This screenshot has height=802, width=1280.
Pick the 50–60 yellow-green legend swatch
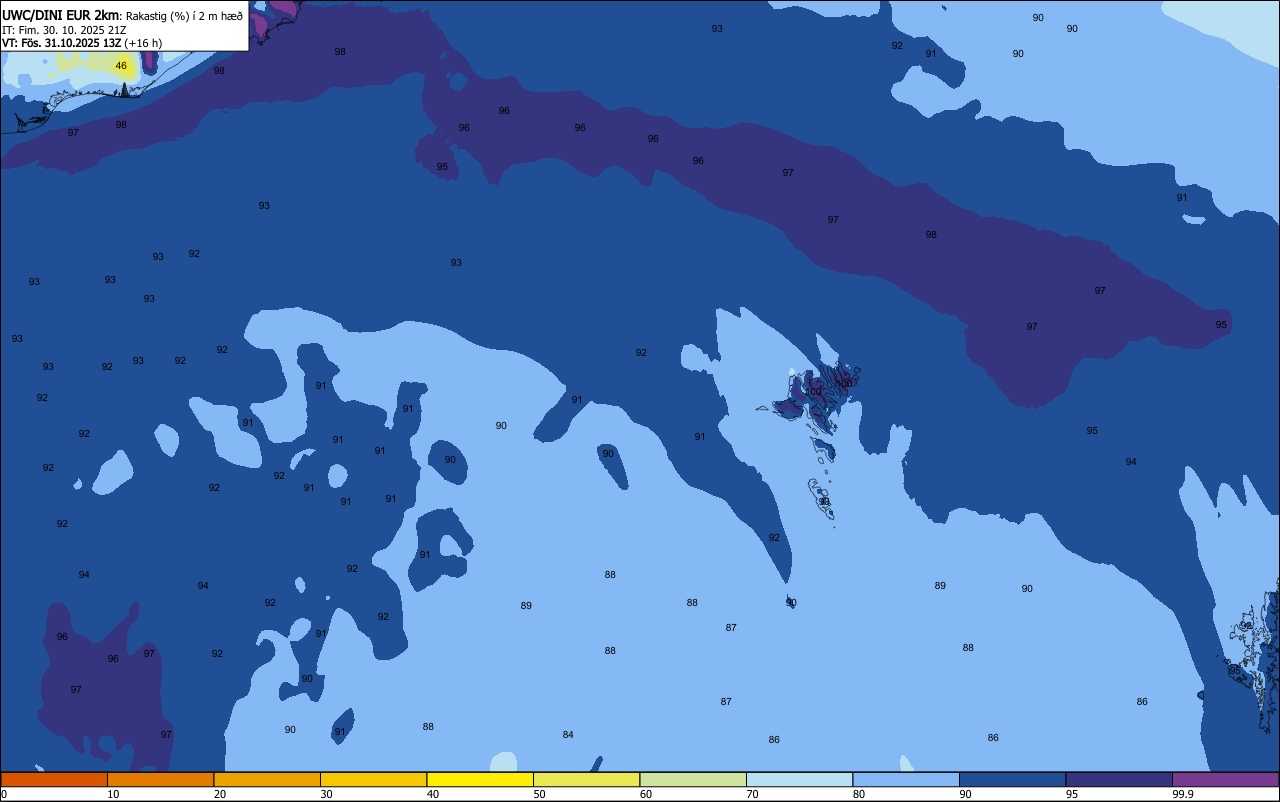586,779
